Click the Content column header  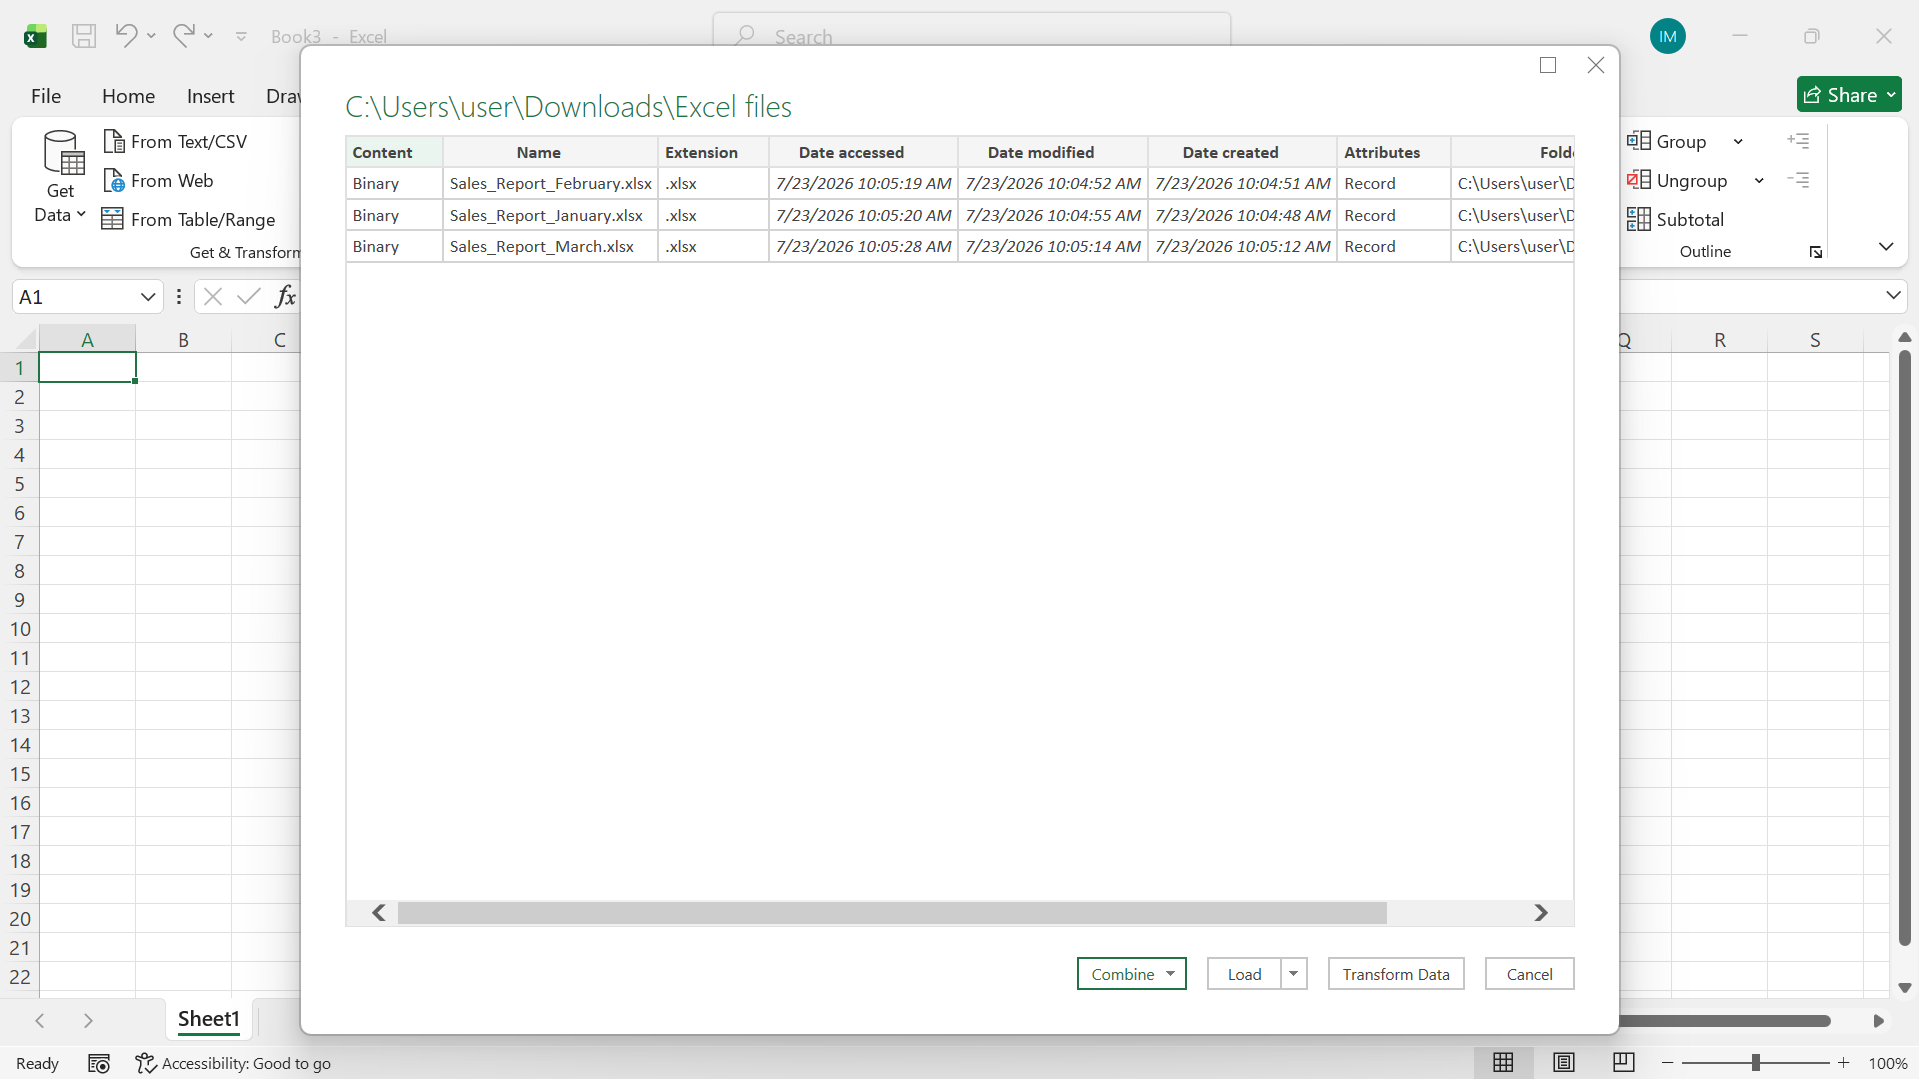click(394, 152)
